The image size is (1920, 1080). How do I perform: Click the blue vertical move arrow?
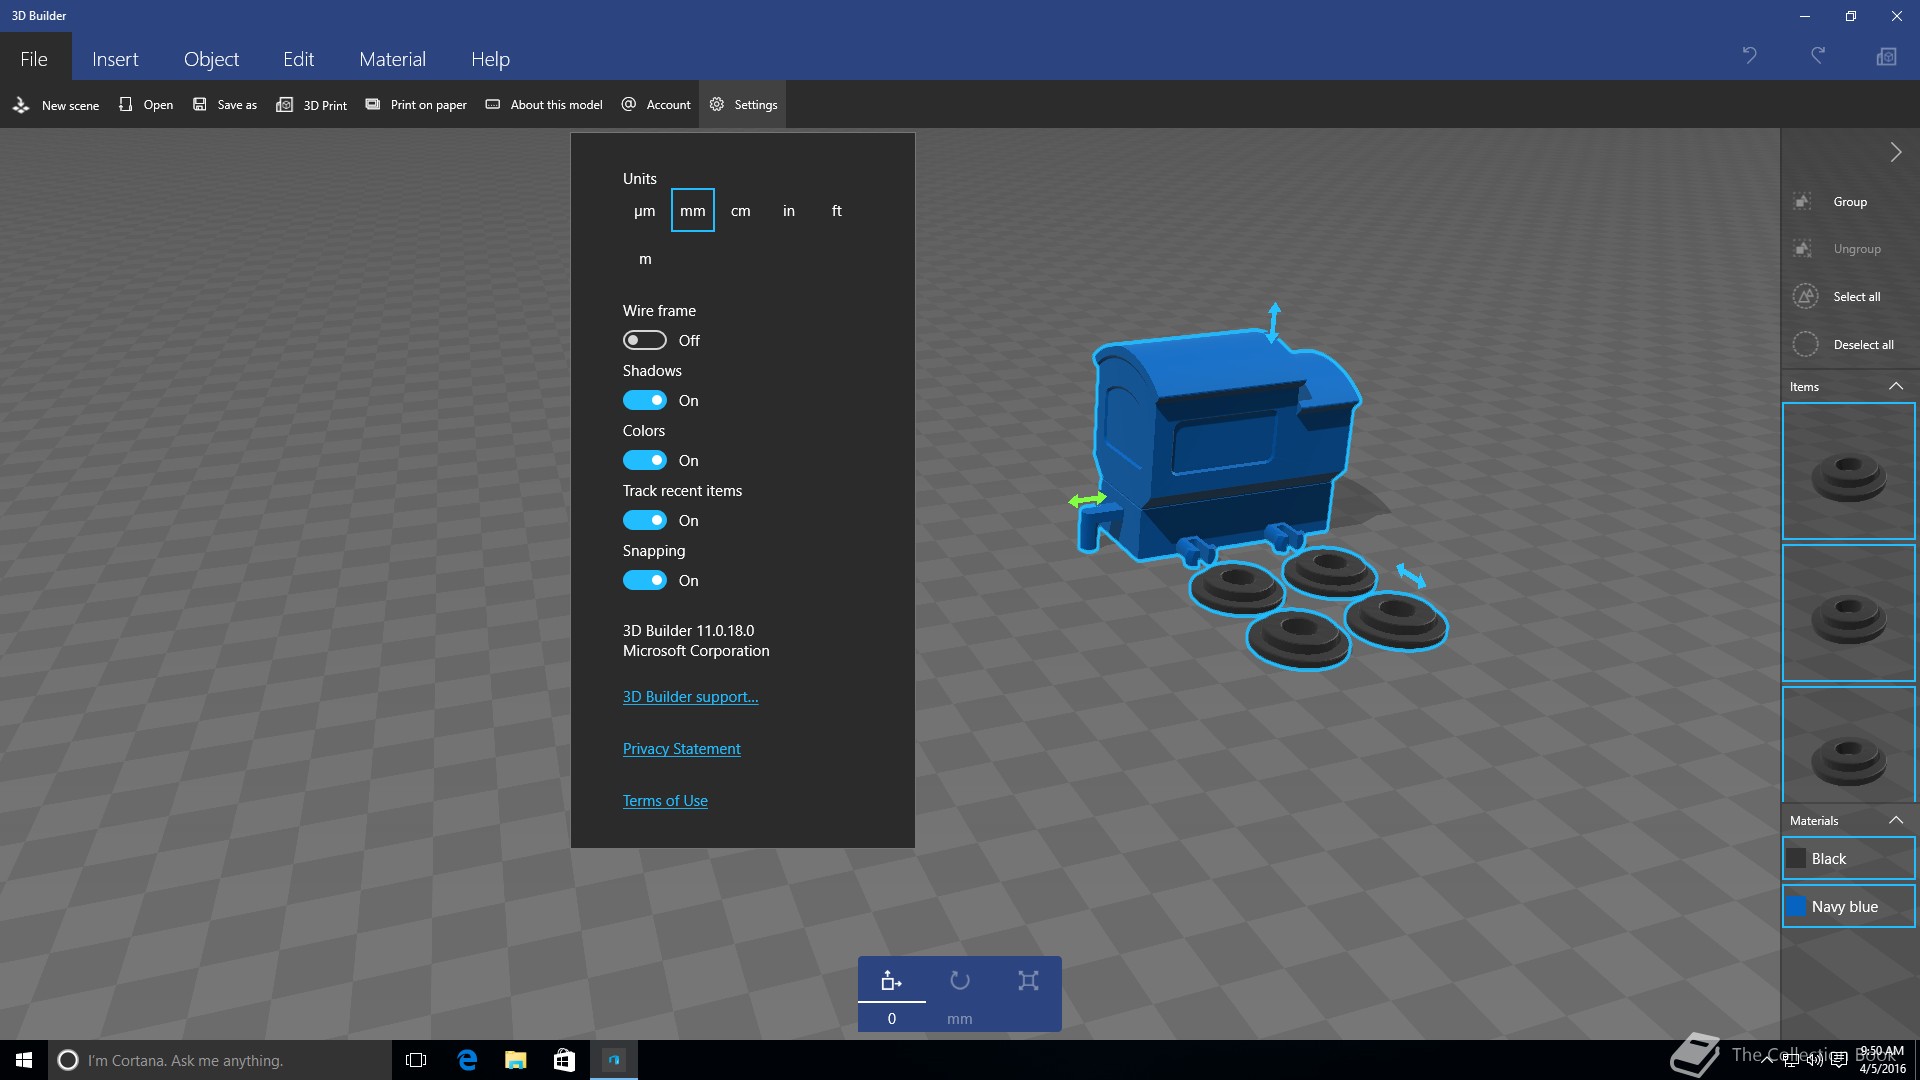point(1273,322)
